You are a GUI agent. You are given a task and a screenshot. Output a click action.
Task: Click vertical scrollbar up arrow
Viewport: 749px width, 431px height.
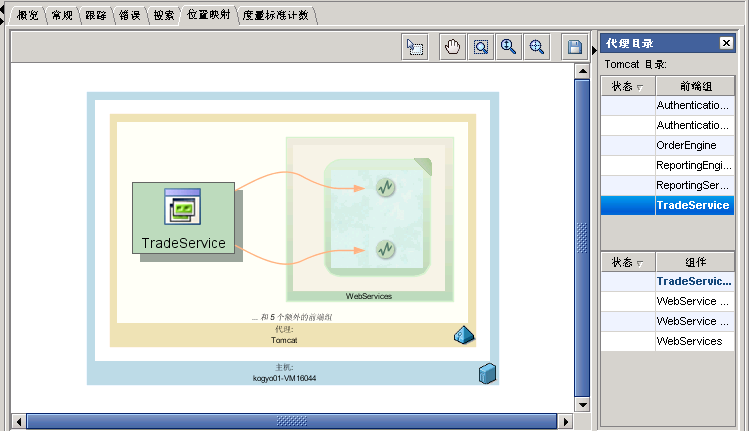tap(582, 72)
